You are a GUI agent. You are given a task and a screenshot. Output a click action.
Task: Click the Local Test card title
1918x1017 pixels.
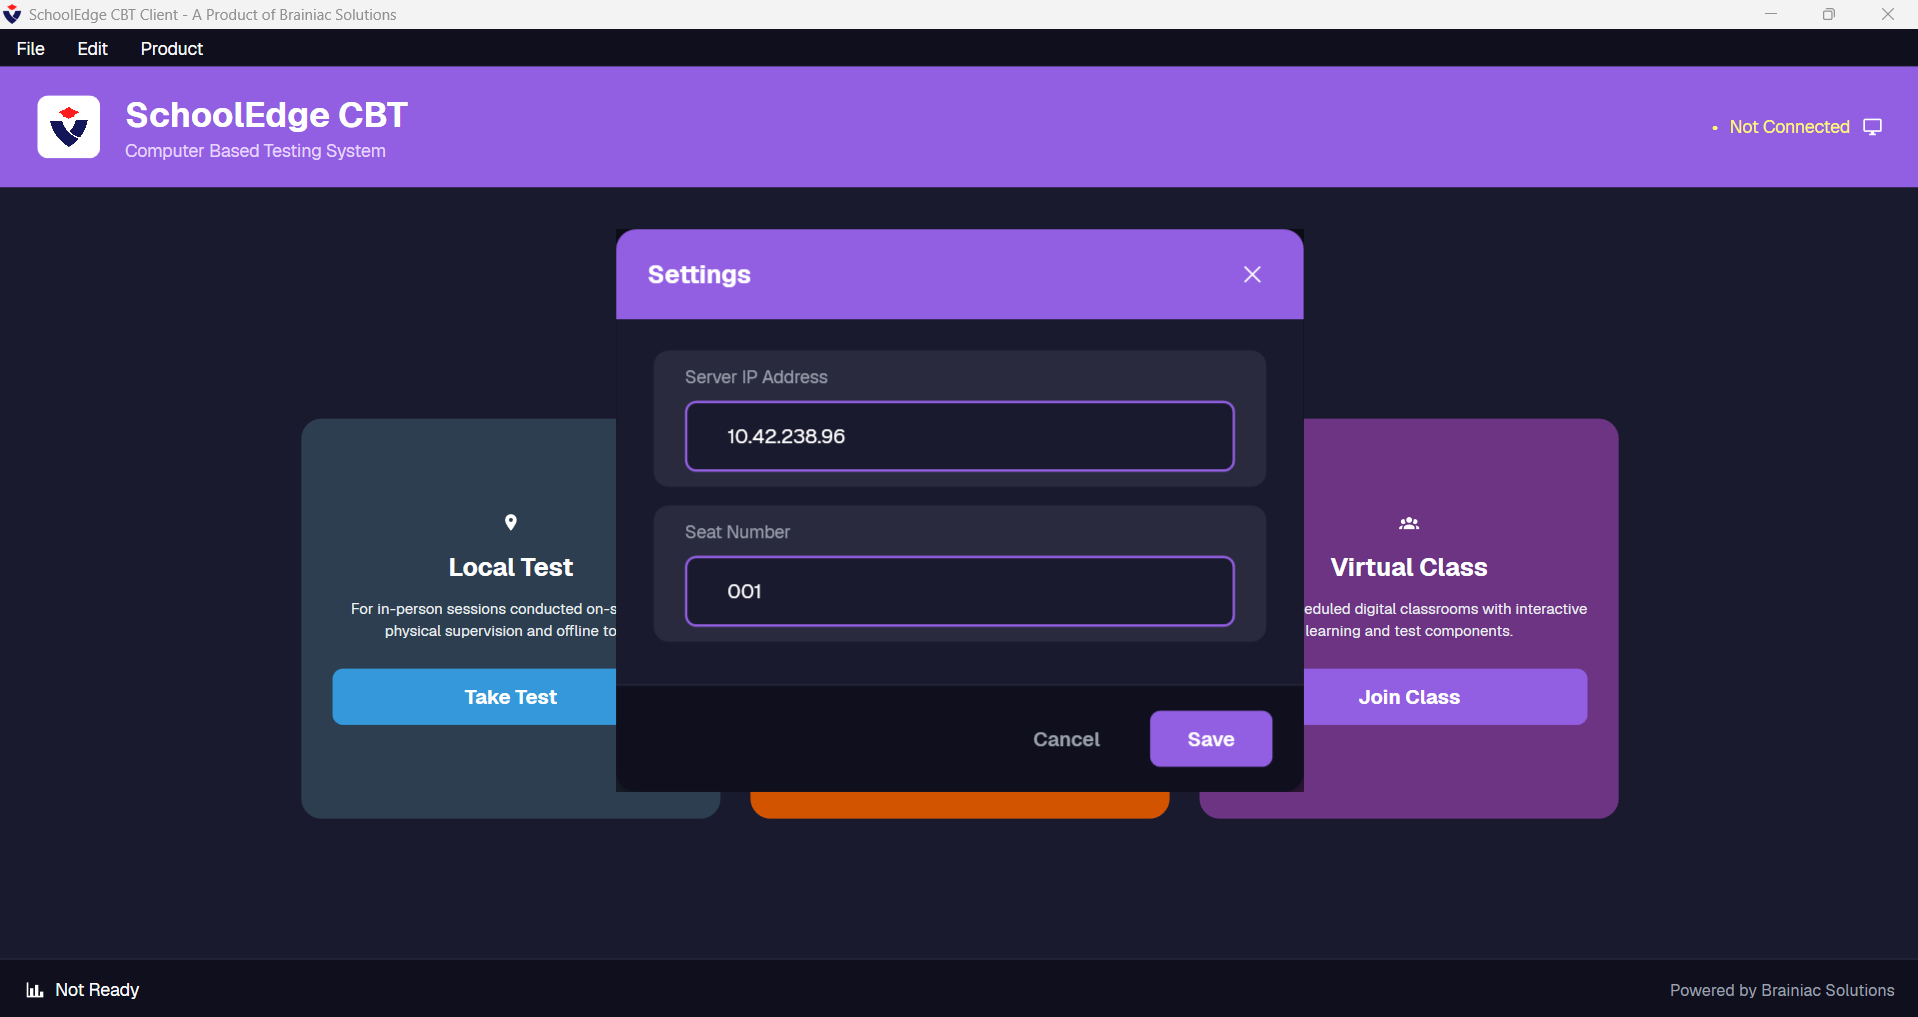pyautogui.click(x=511, y=567)
